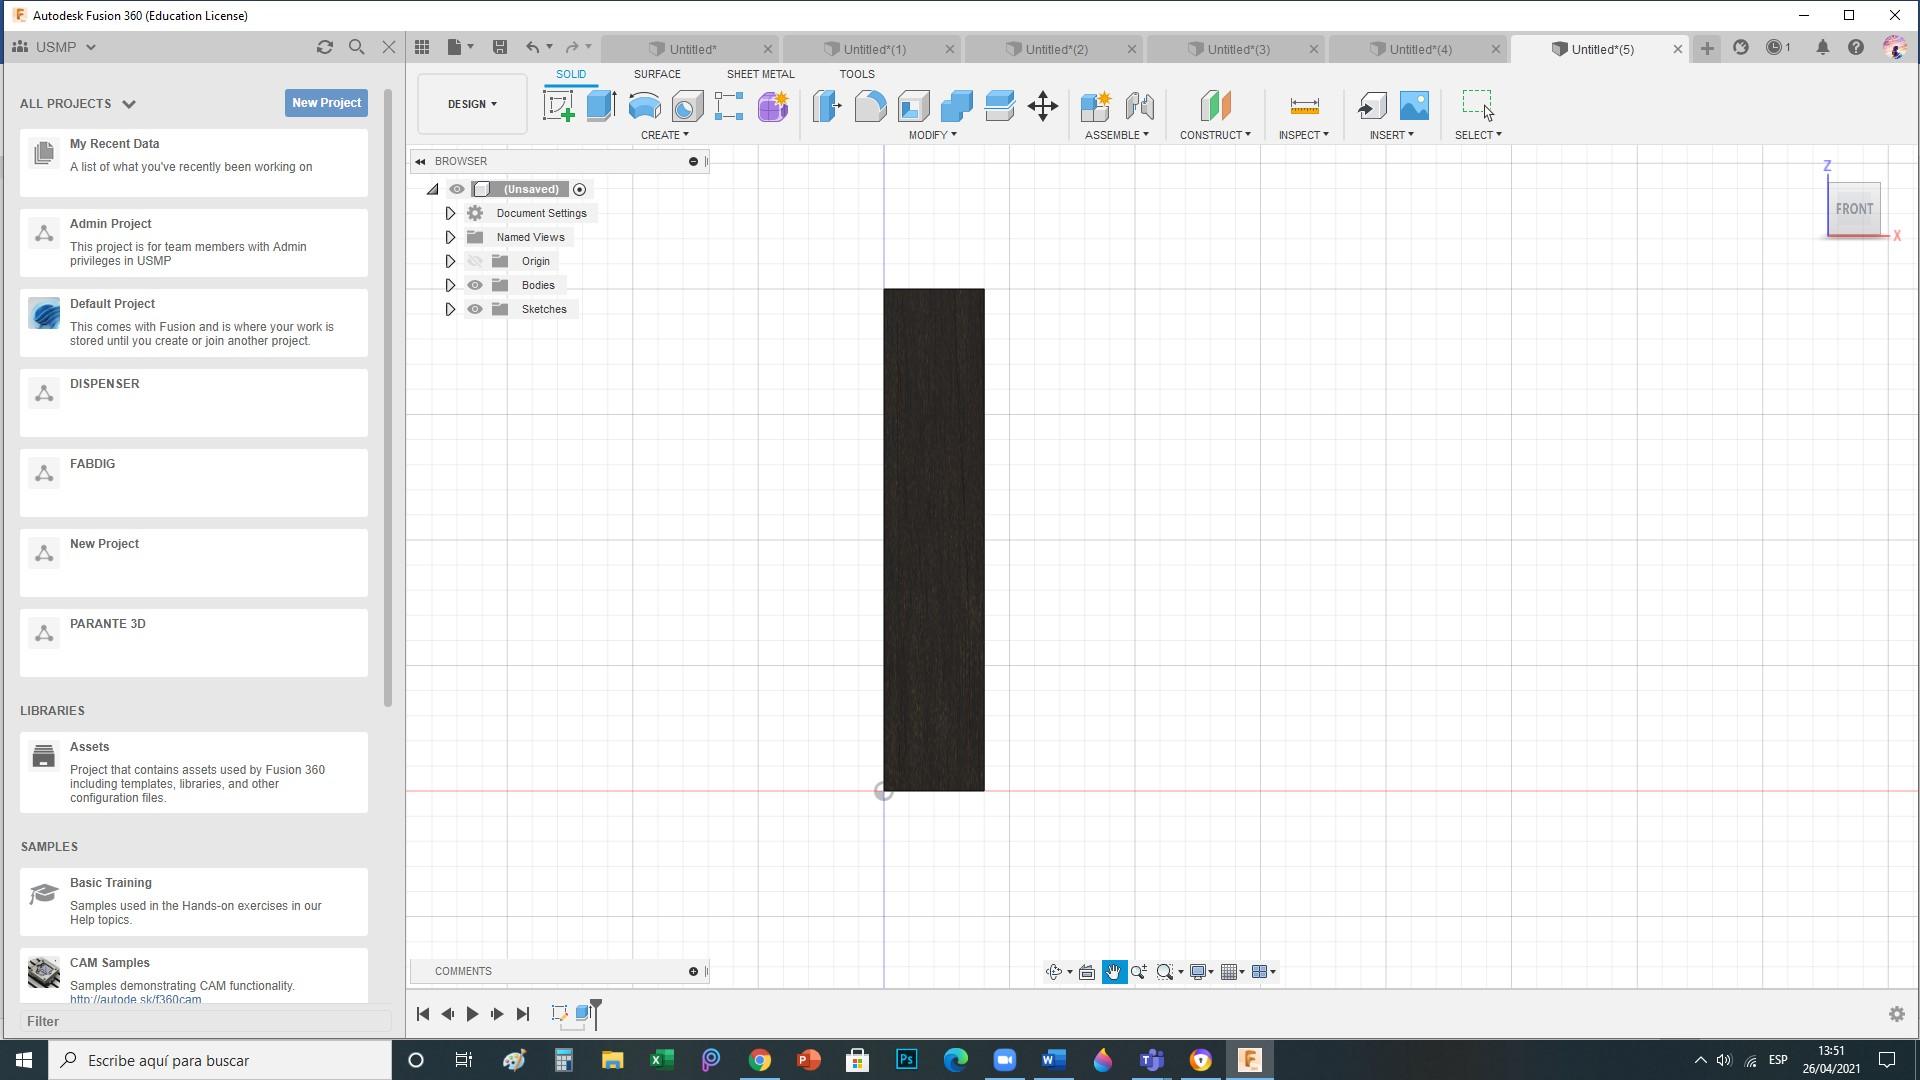Click the Orbit navigation tool
1920x1080 pixels.
pos(1053,972)
